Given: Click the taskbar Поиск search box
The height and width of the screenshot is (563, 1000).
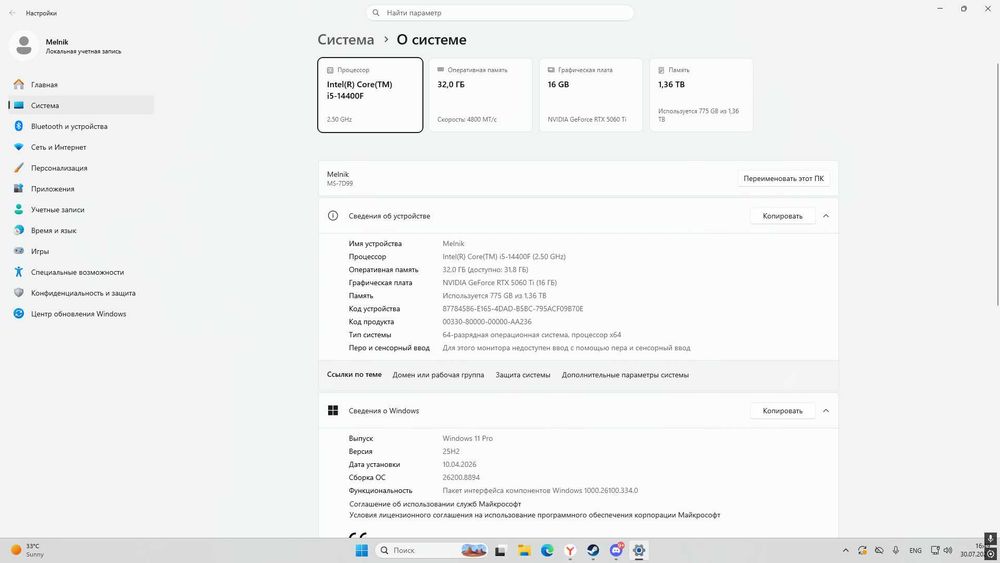Looking at the screenshot, I should coord(432,550).
